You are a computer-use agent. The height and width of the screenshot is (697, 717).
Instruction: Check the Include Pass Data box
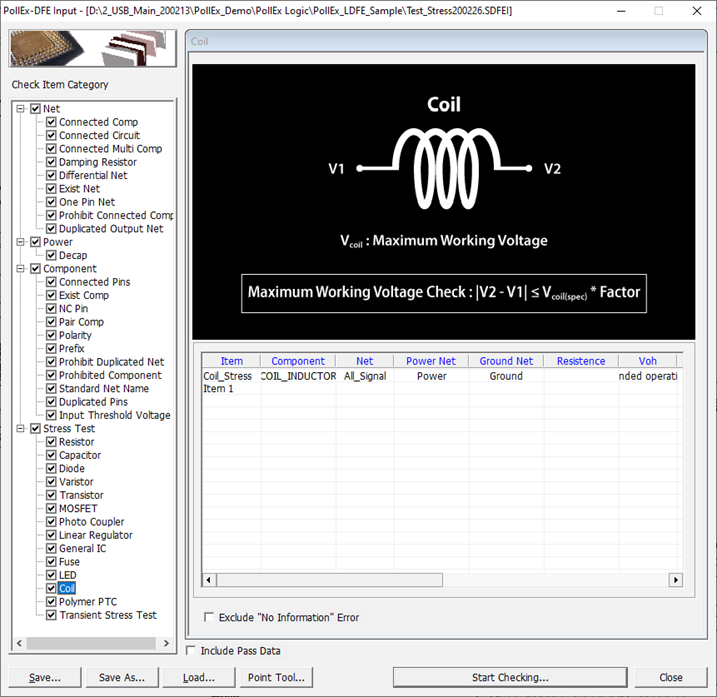[x=192, y=651]
